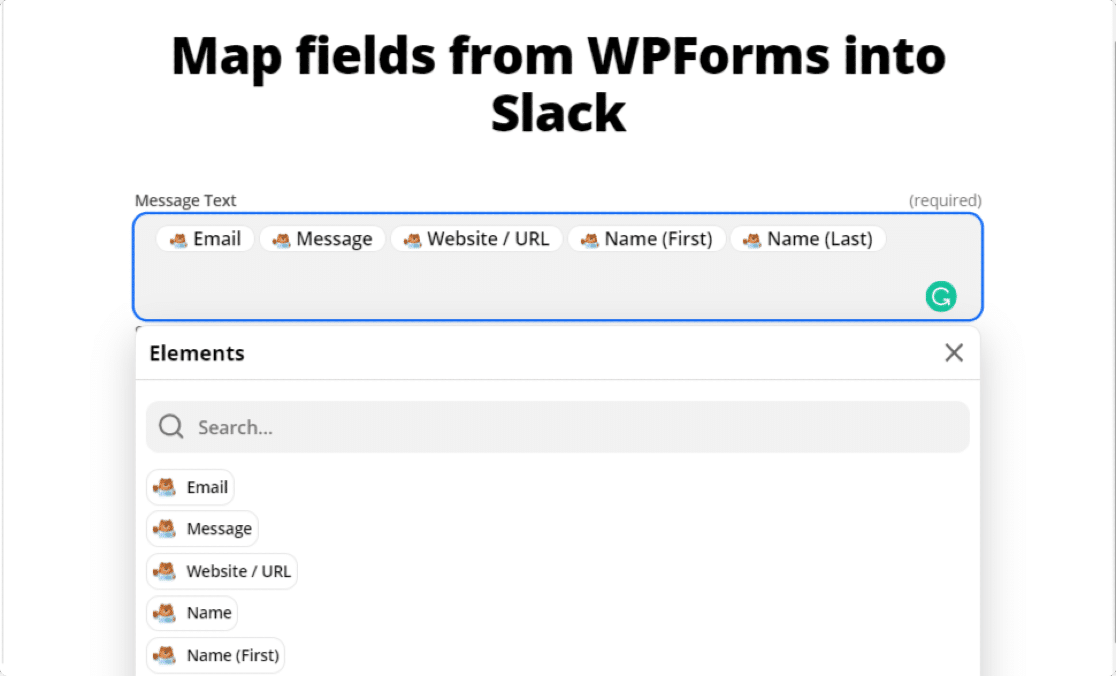Image resolution: width=1116 pixels, height=676 pixels.
Task: Close the Elements panel
Action: coord(954,352)
